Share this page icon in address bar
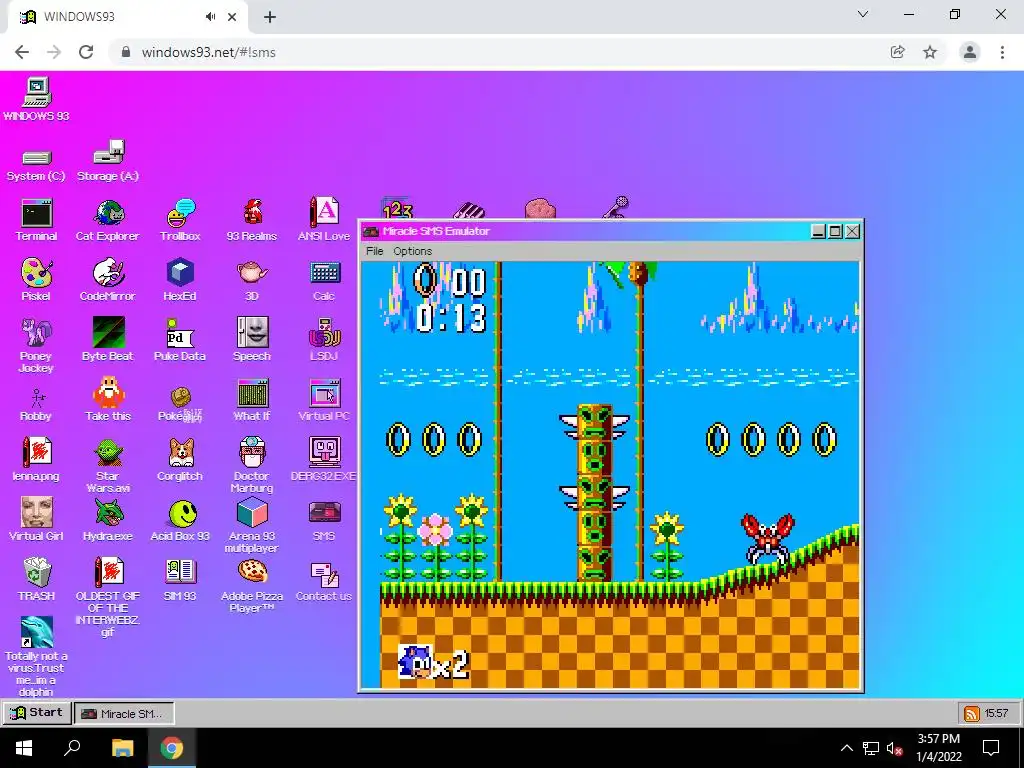The height and width of the screenshot is (768, 1024). (897, 52)
